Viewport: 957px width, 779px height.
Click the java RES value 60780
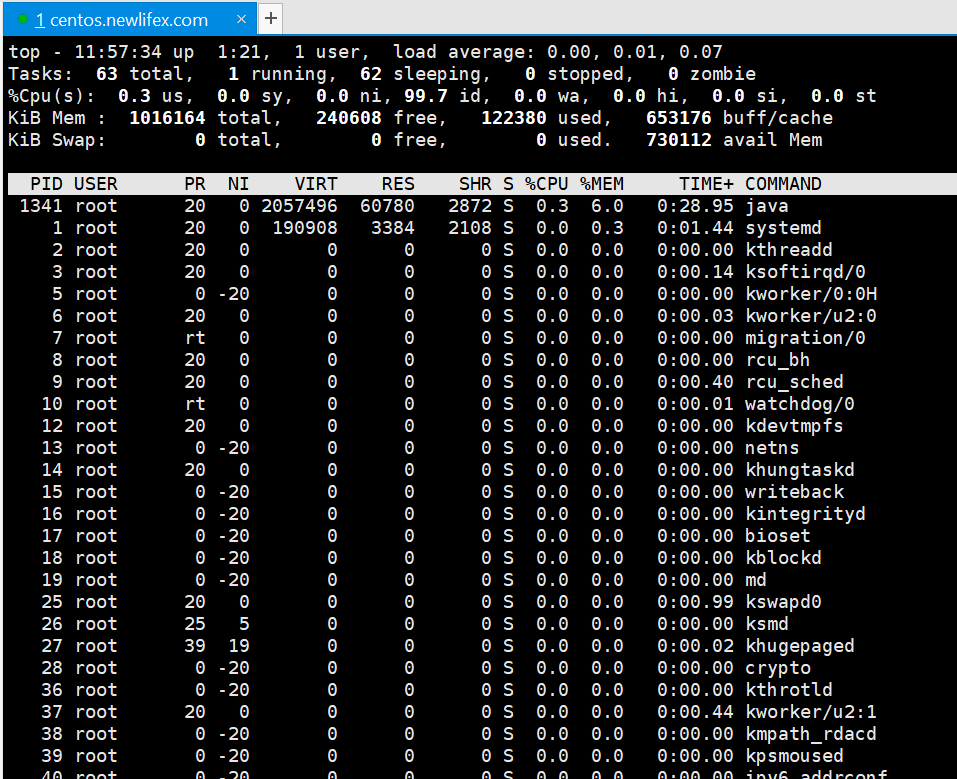point(387,206)
